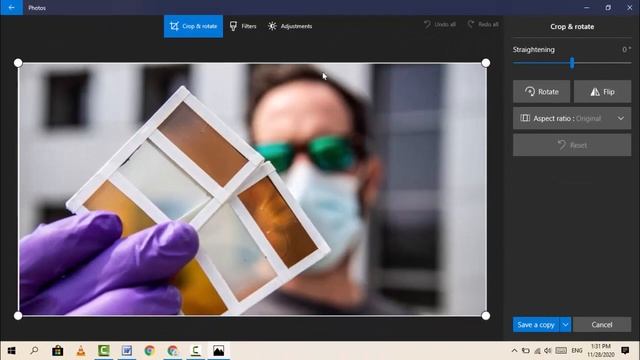
Task: Open the network icon in system tray
Action: coord(537,351)
